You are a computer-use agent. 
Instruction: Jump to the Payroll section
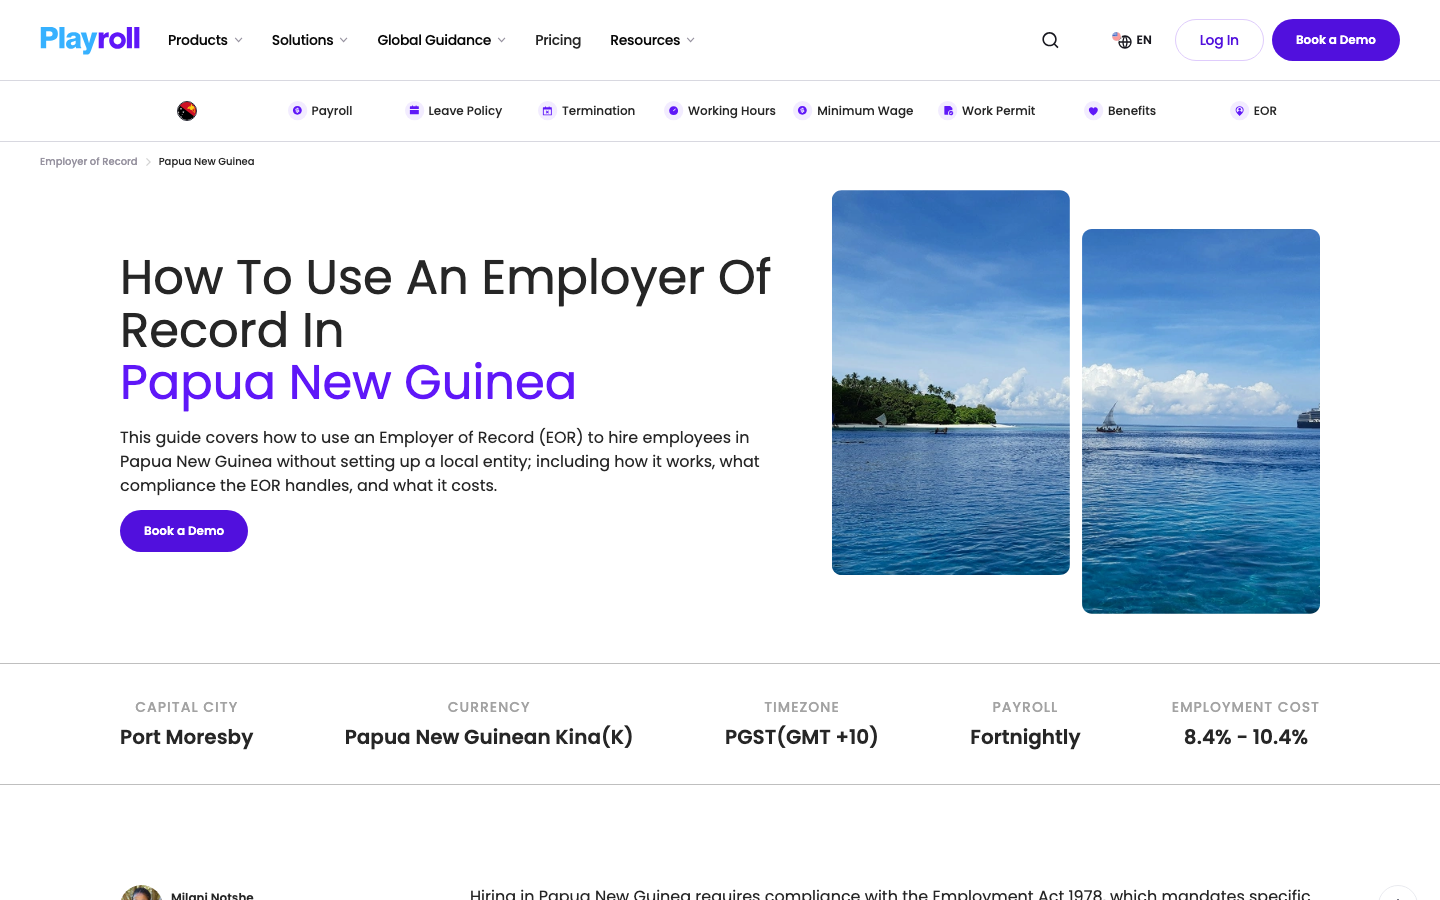point(321,111)
